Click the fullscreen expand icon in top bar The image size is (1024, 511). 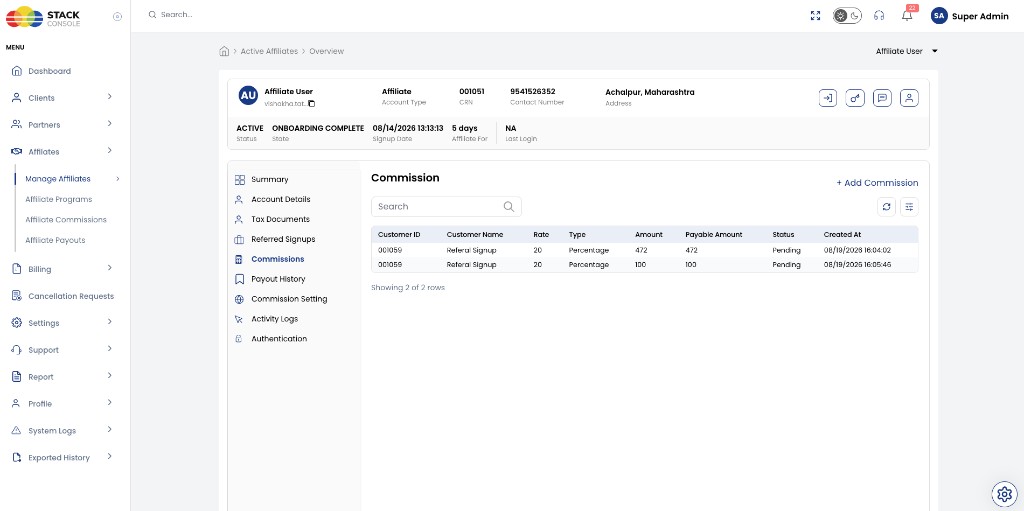[x=815, y=16]
